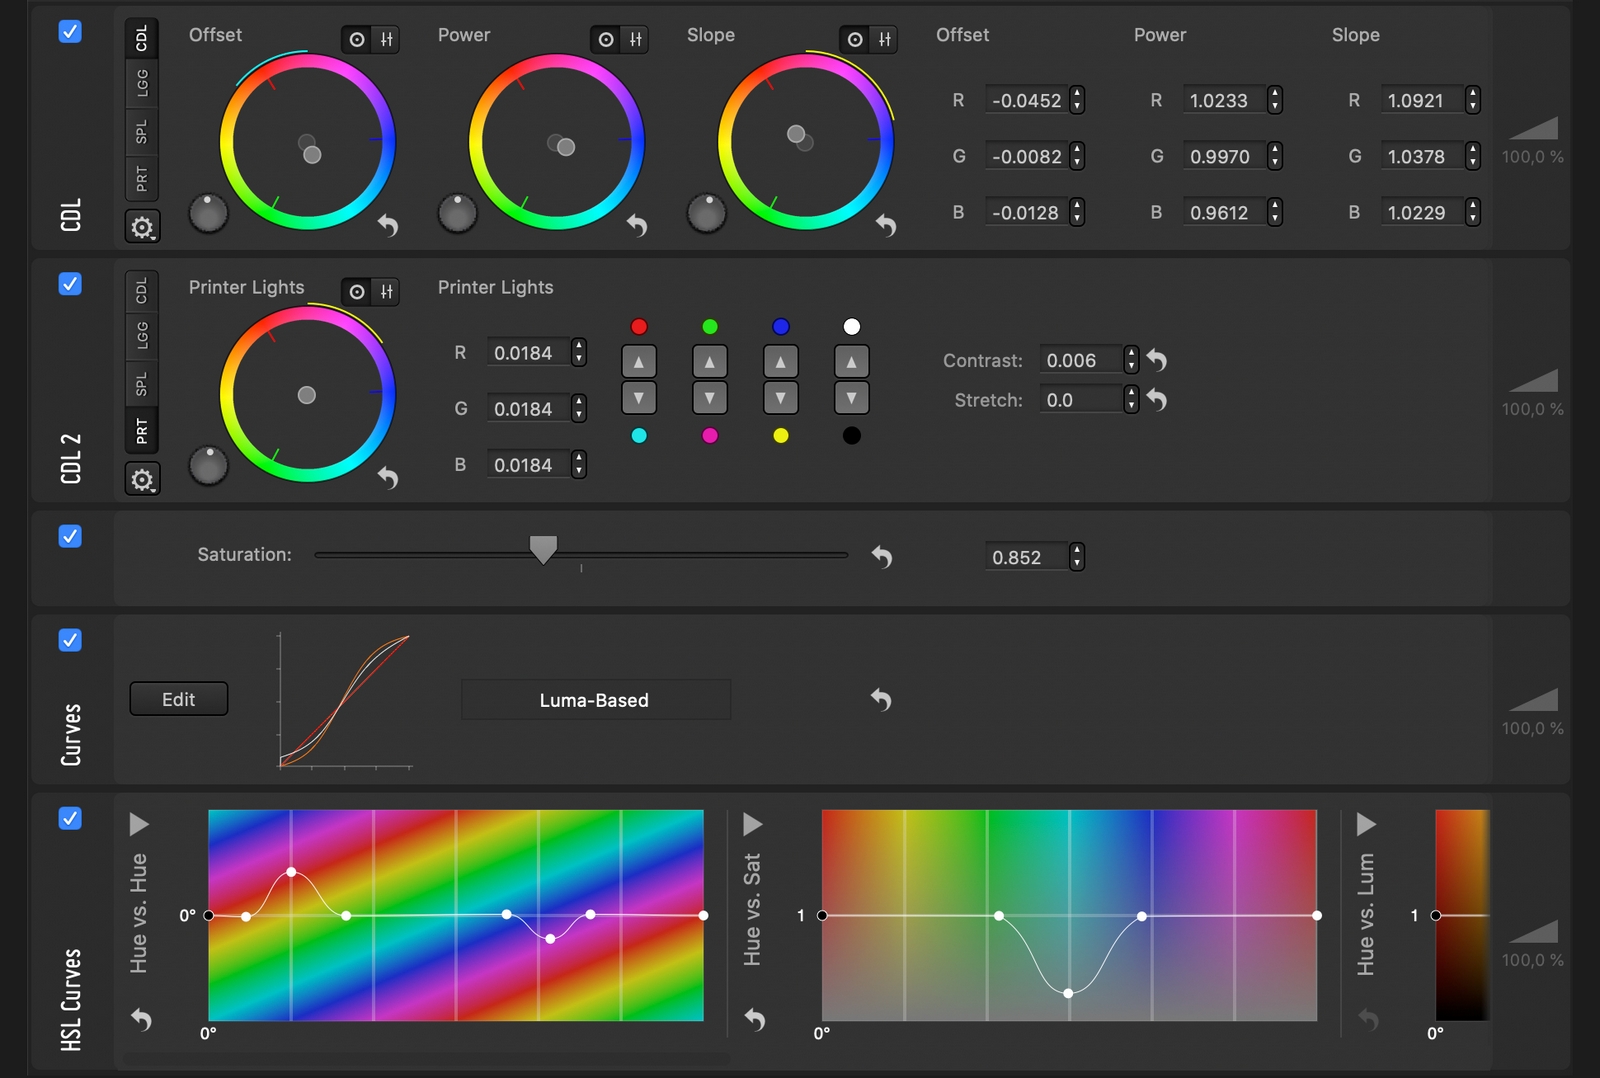Reset the Offset color wheel
Screen dimensions: 1600x1078
388,226
